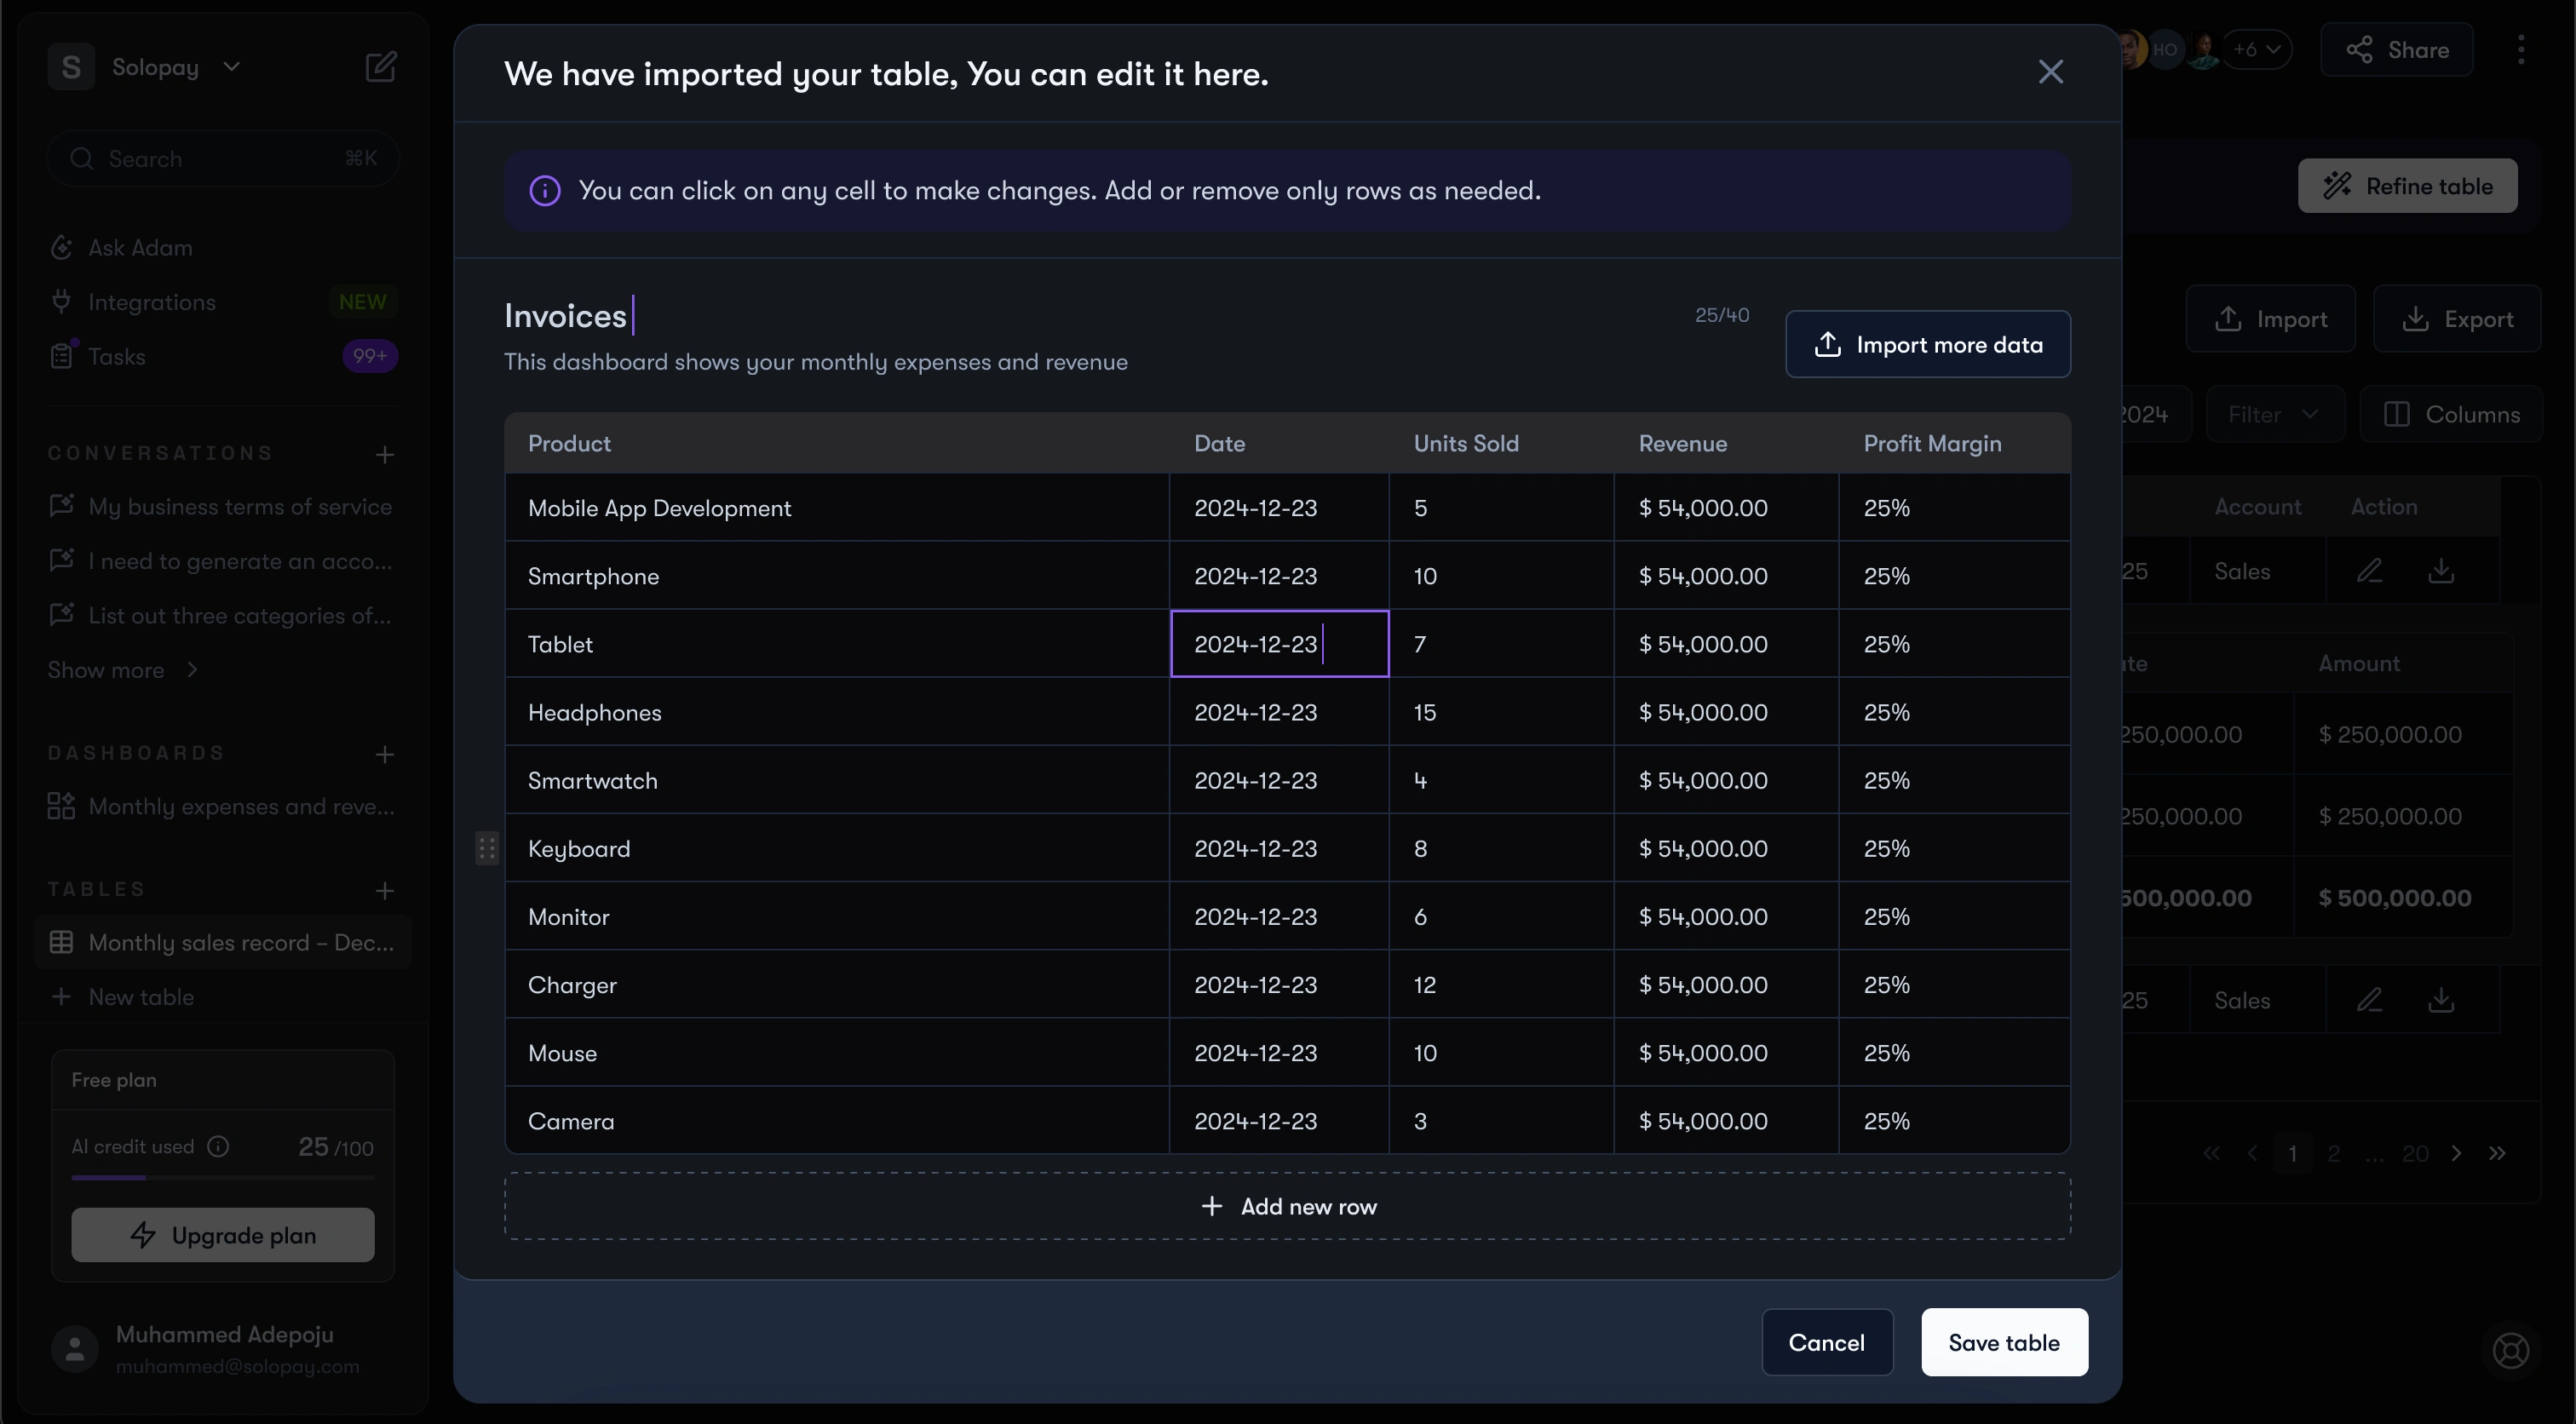Click the Units Sold cell for Headphones
2576x1424 pixels.
click(x=1500, y=712)
